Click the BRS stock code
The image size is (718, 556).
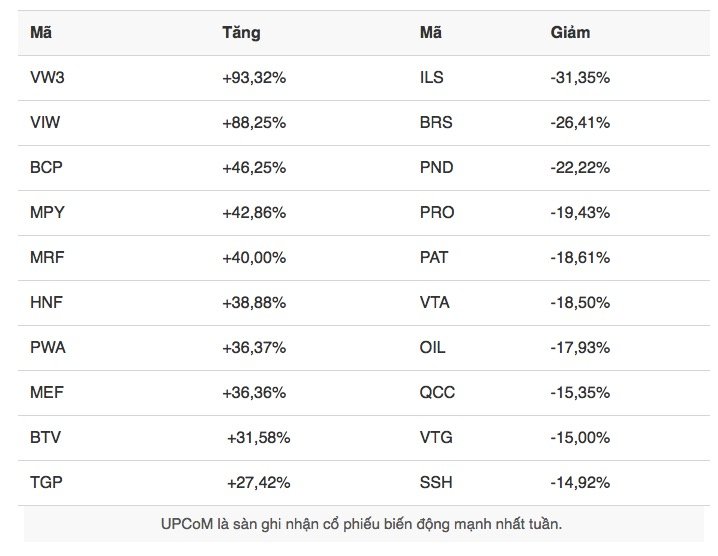[x=436, y=122]
